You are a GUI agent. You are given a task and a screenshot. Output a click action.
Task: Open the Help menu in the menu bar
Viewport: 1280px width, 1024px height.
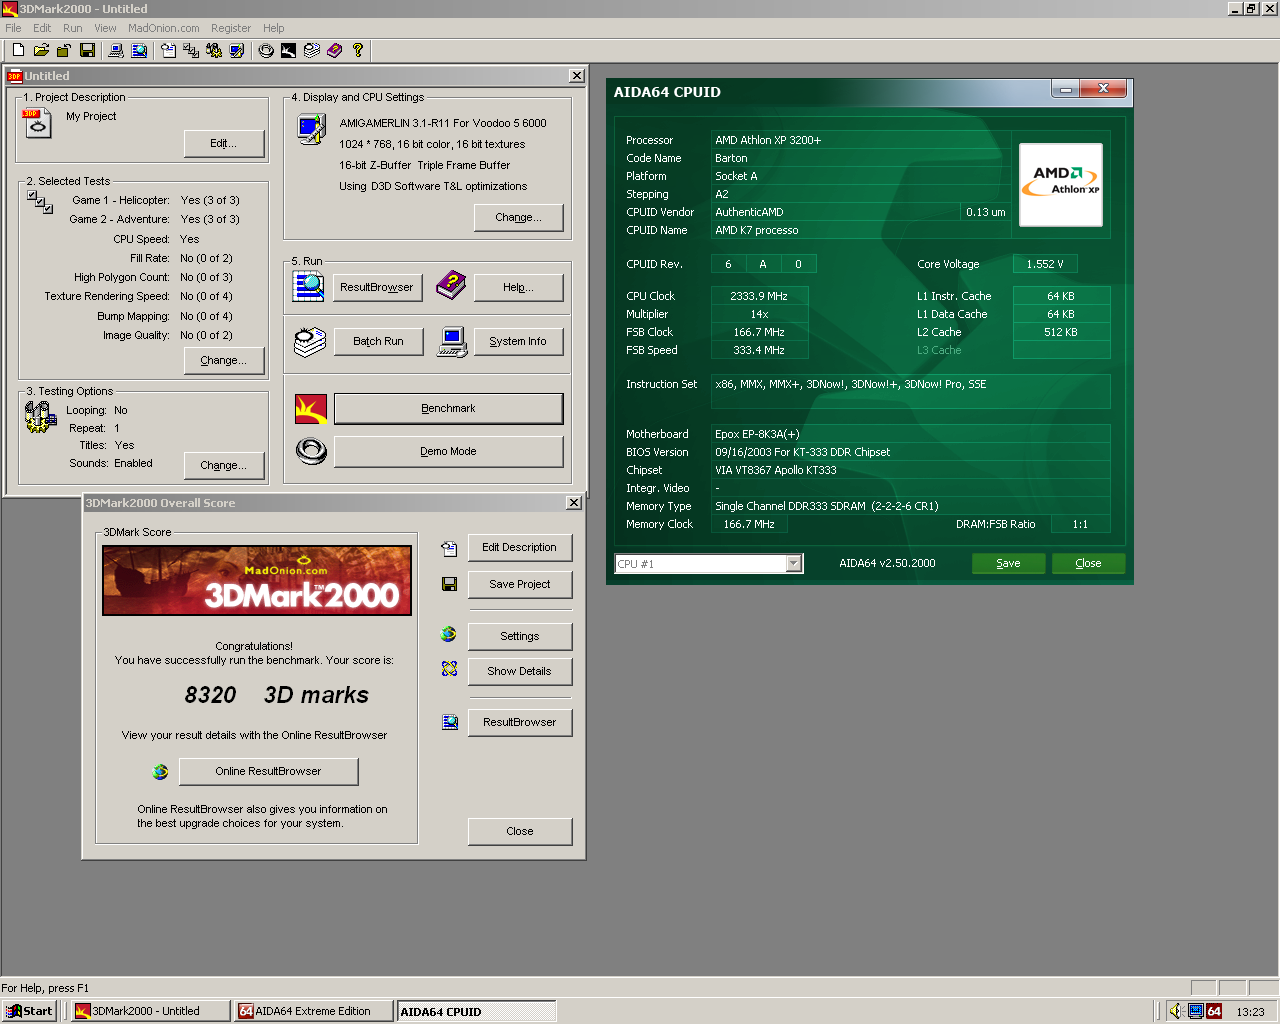[274, 28]
